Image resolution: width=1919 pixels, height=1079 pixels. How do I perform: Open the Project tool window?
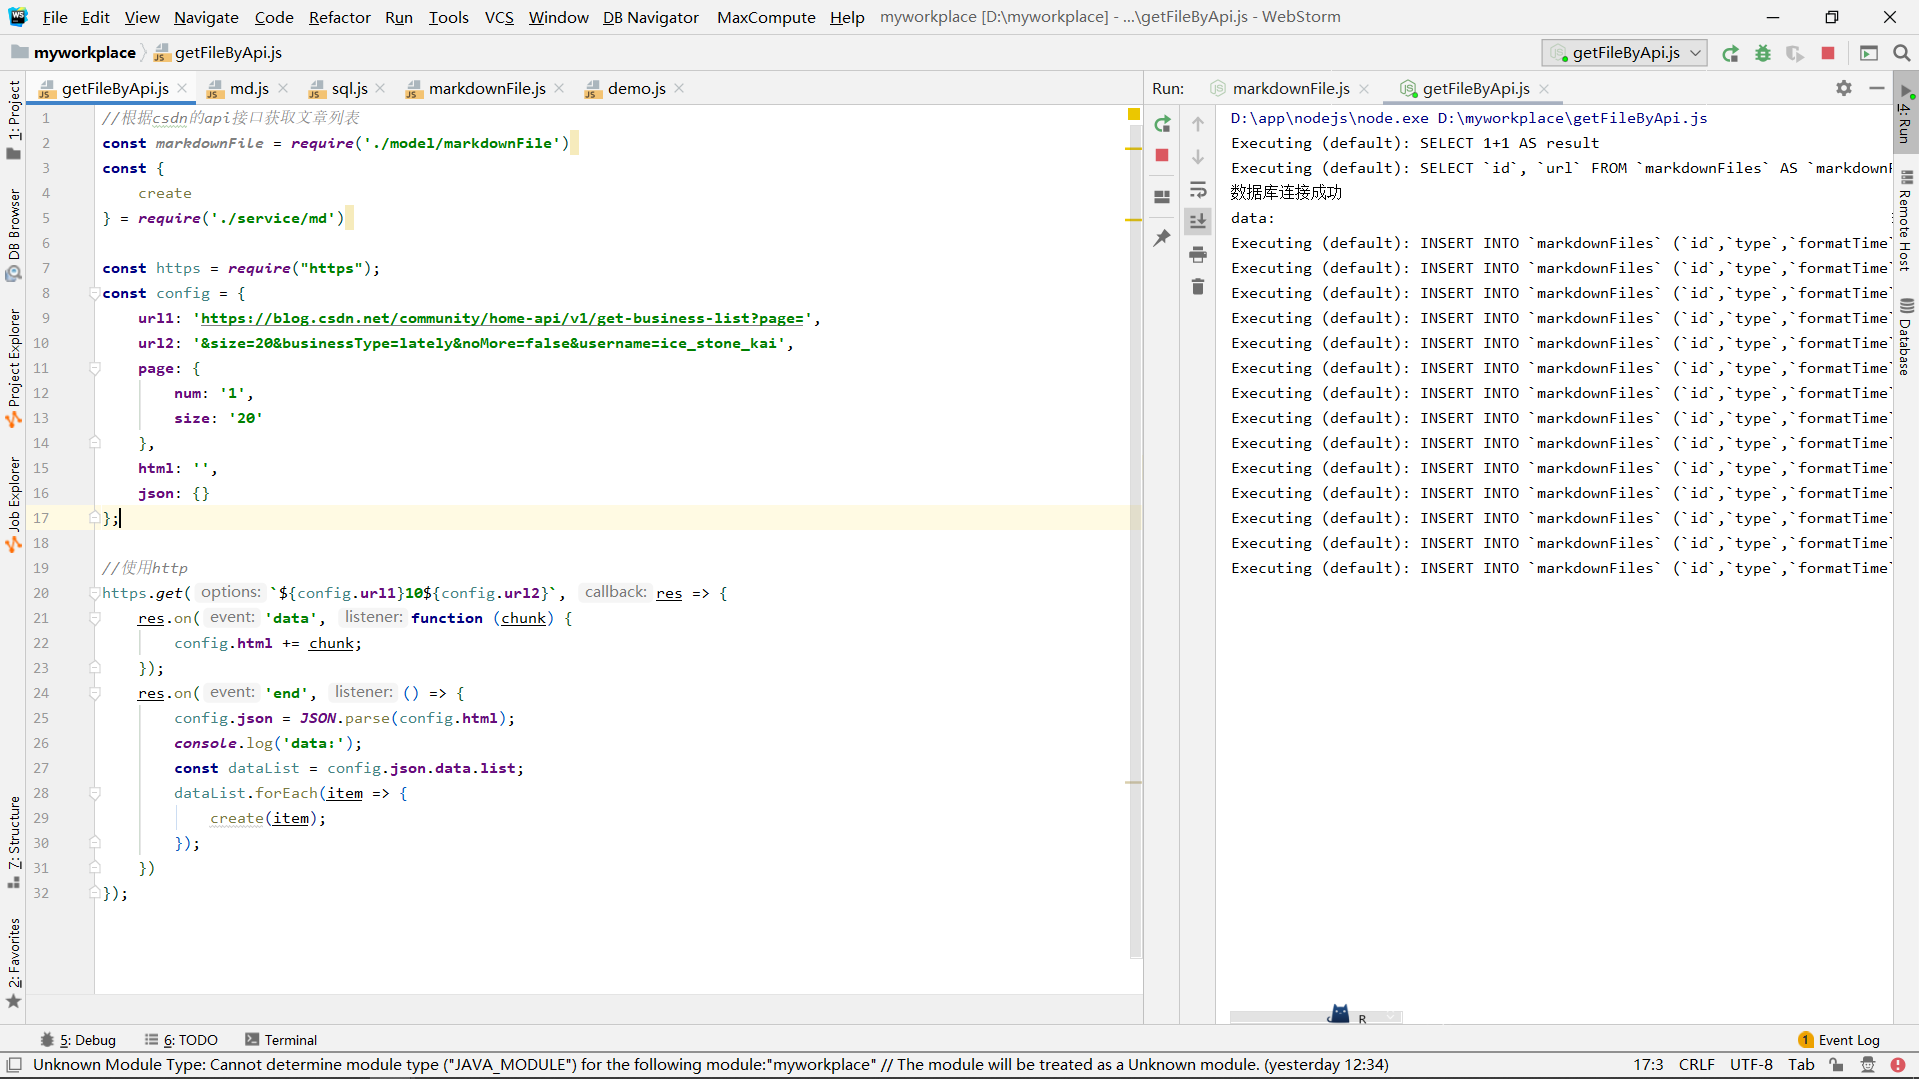[14, 120]
